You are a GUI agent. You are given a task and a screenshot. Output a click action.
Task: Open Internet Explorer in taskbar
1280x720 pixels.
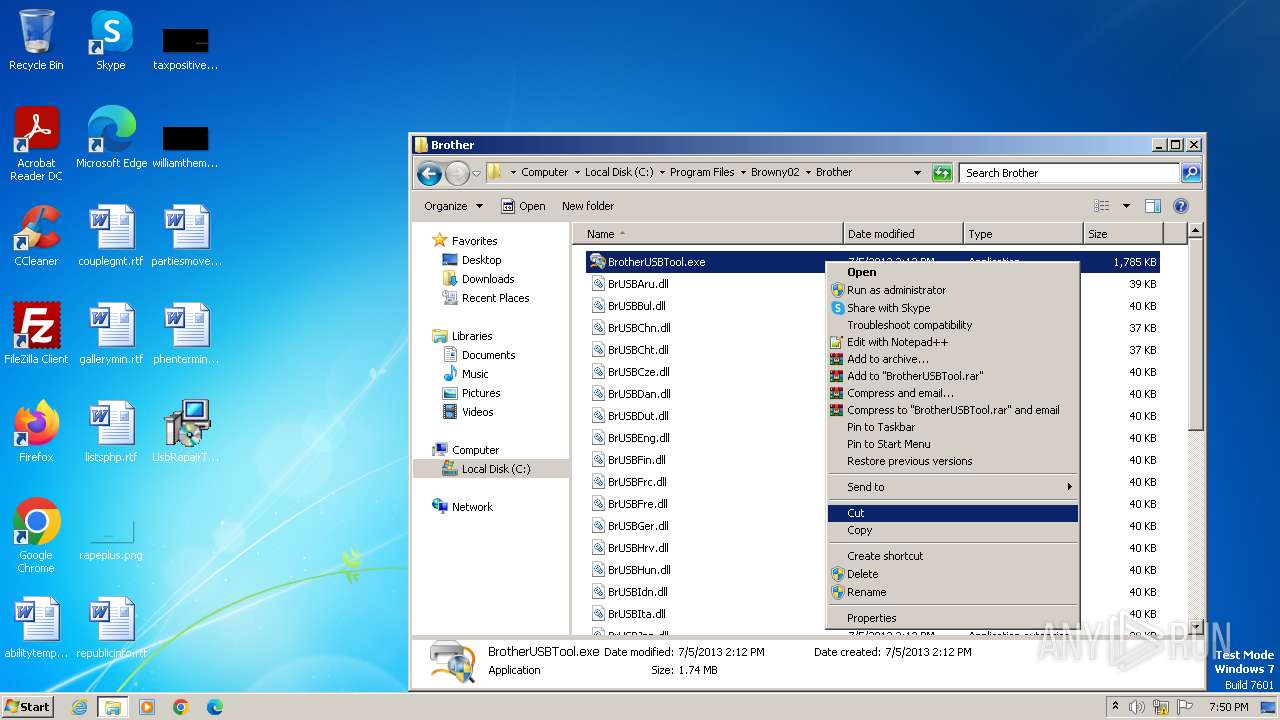coord(80,707)
